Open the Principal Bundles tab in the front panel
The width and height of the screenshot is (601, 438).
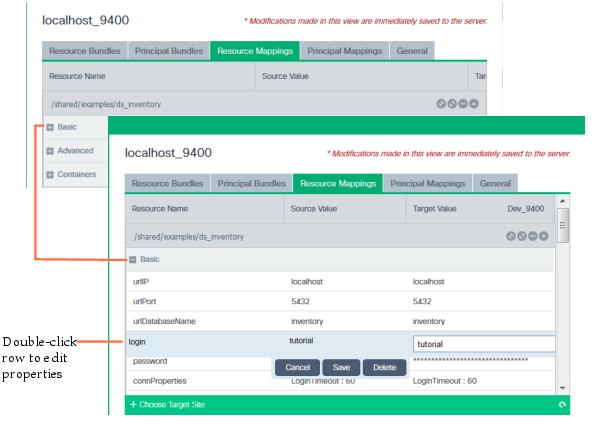tap(252, 184)
